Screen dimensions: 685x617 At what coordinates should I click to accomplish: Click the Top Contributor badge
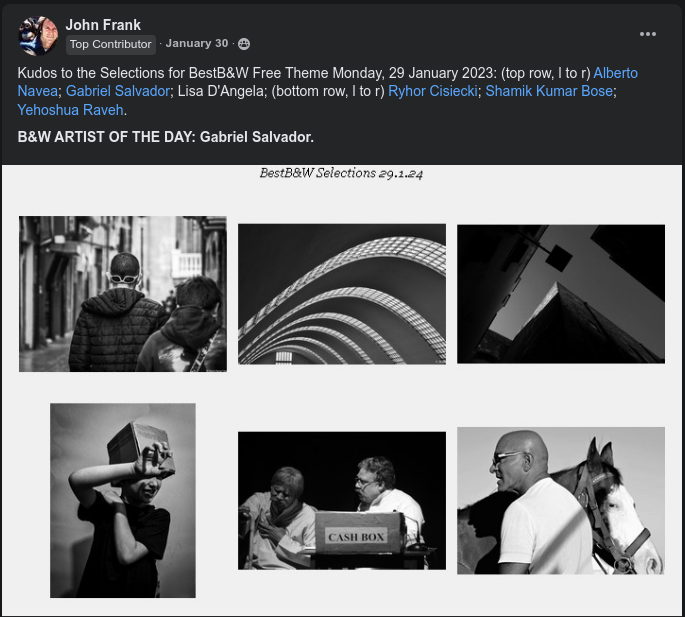(x=110, y=44)
